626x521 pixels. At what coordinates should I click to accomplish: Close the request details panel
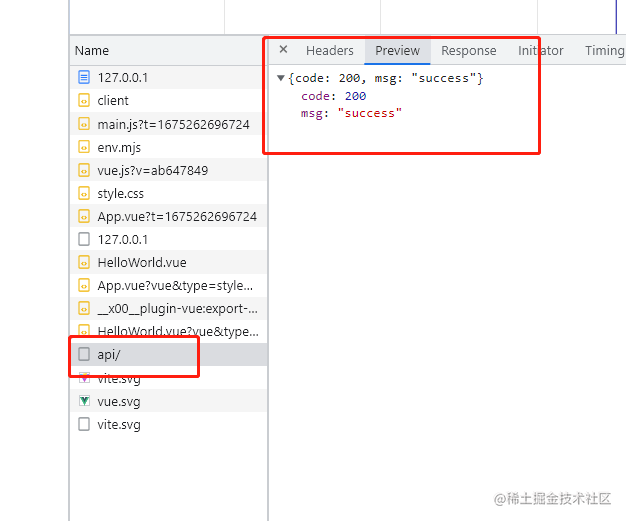tap(283, 50)
